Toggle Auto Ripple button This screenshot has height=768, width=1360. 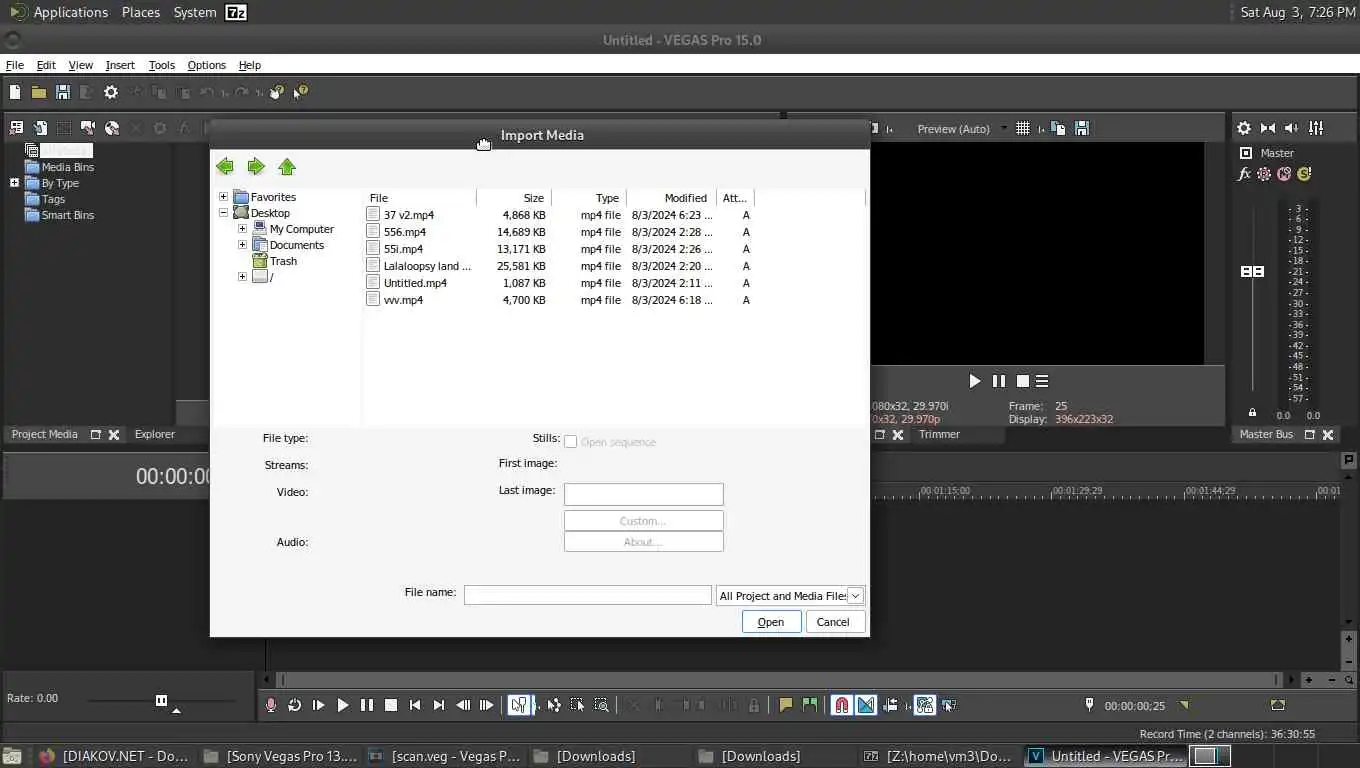(x=890, y=705)
